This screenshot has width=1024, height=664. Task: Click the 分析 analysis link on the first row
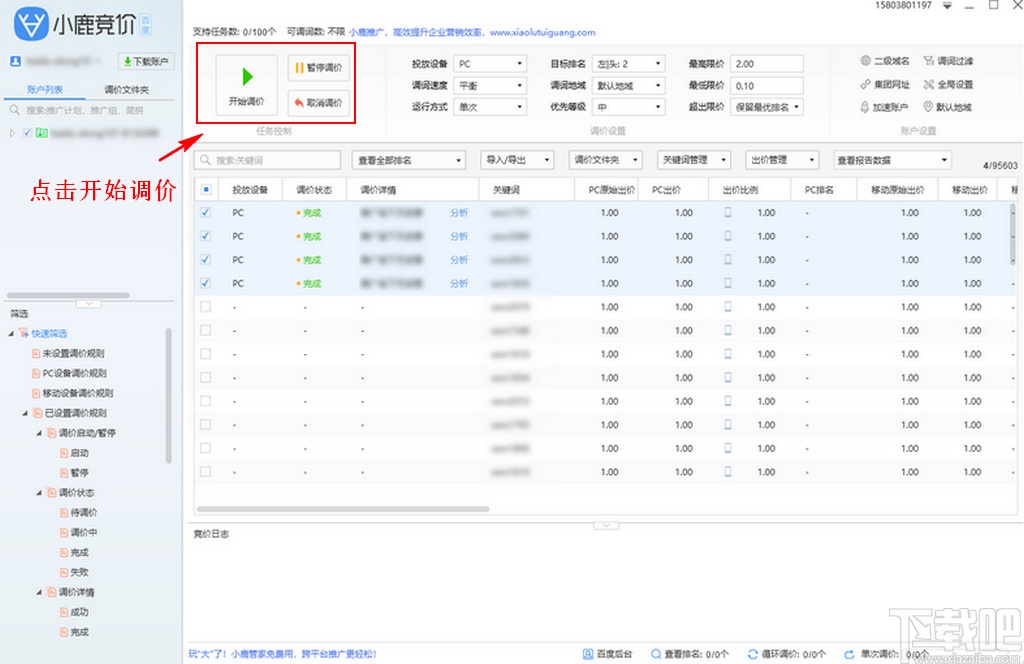pos(459,212)
